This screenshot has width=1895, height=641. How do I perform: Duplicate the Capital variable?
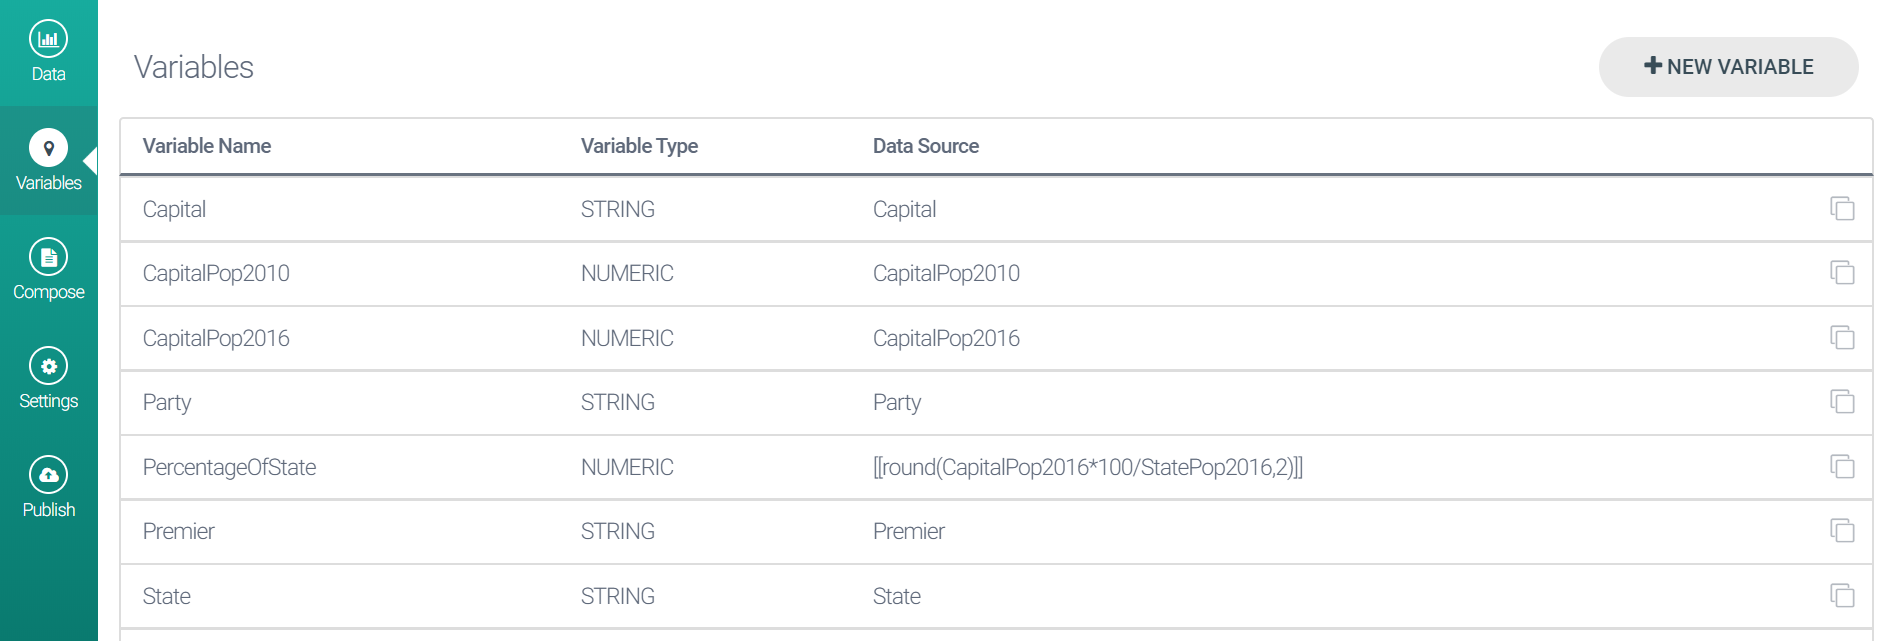click(1841, 209)
